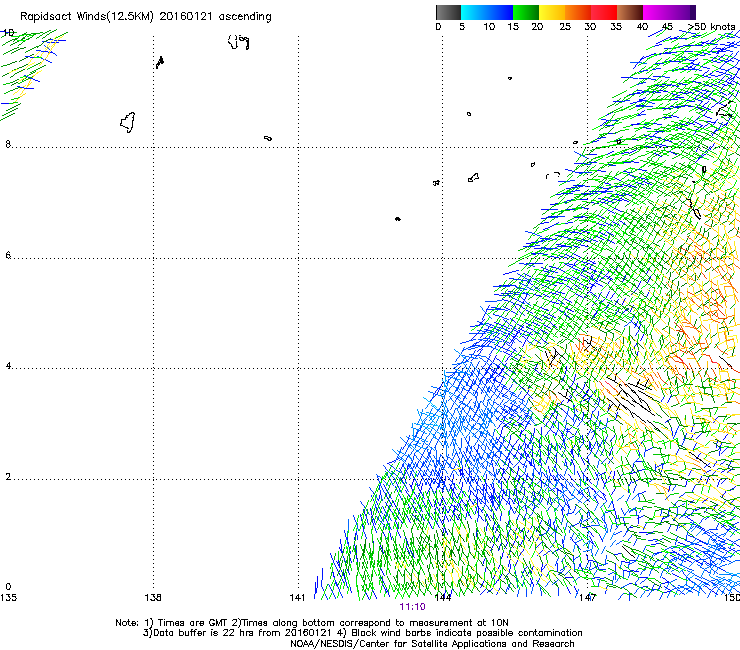Click the '2' latitude axis label
Viewport: 740px width, 650px height.
(8, 477)
